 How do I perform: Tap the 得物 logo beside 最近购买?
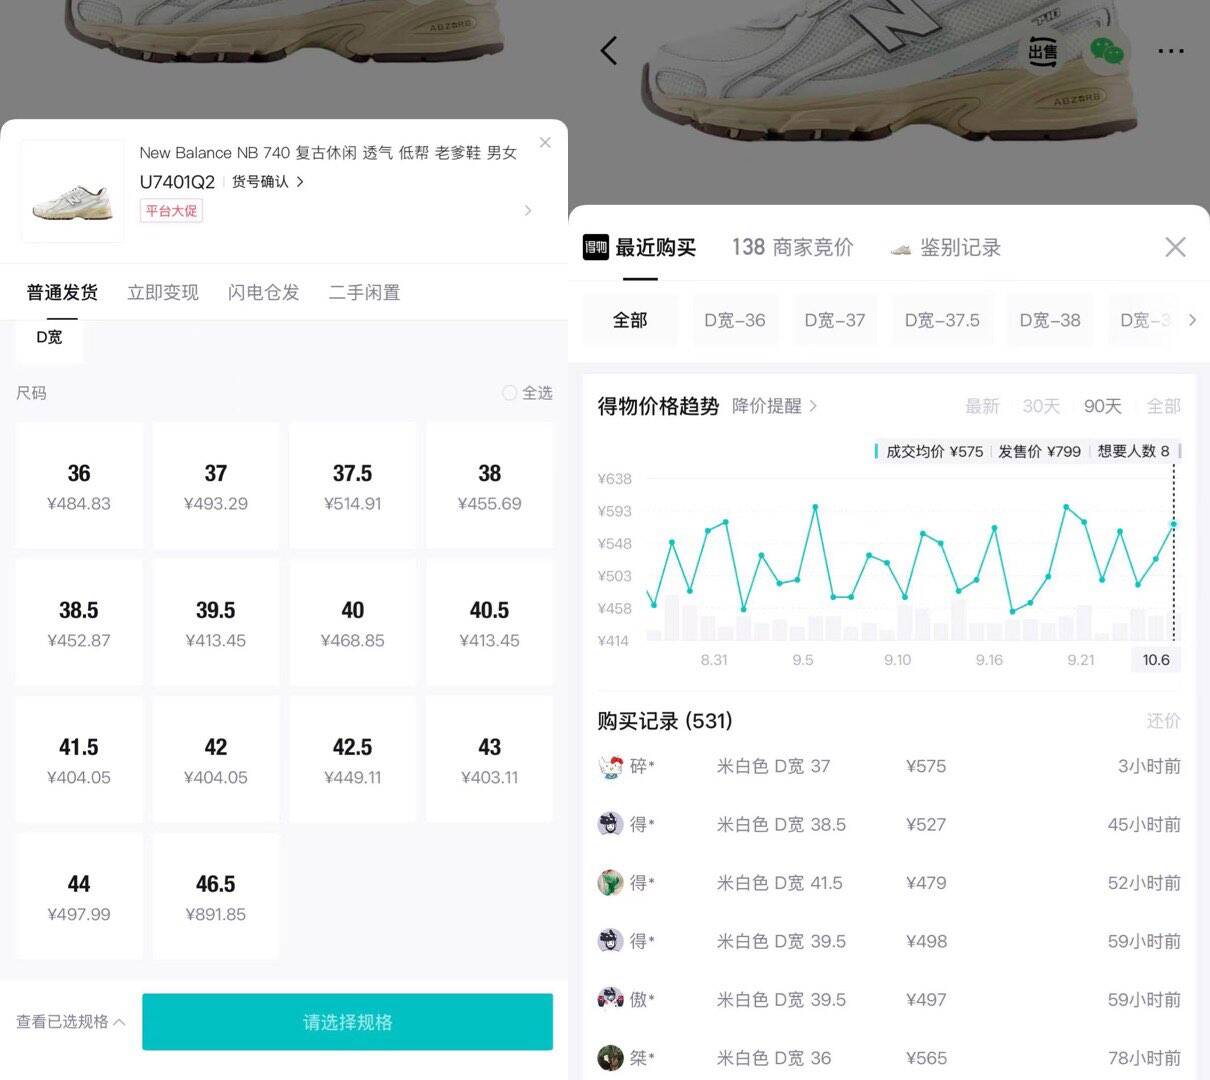(x=596, y=247)
